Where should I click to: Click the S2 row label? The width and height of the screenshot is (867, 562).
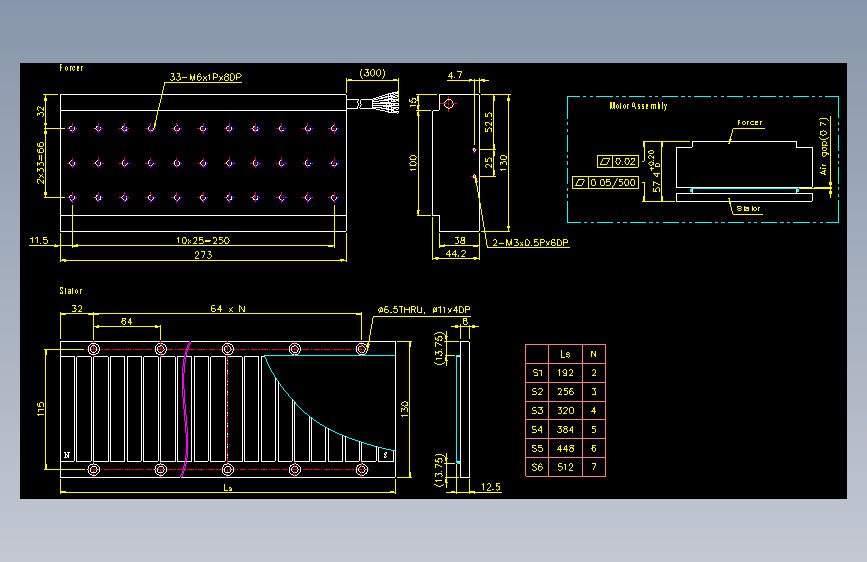[537, 392]
